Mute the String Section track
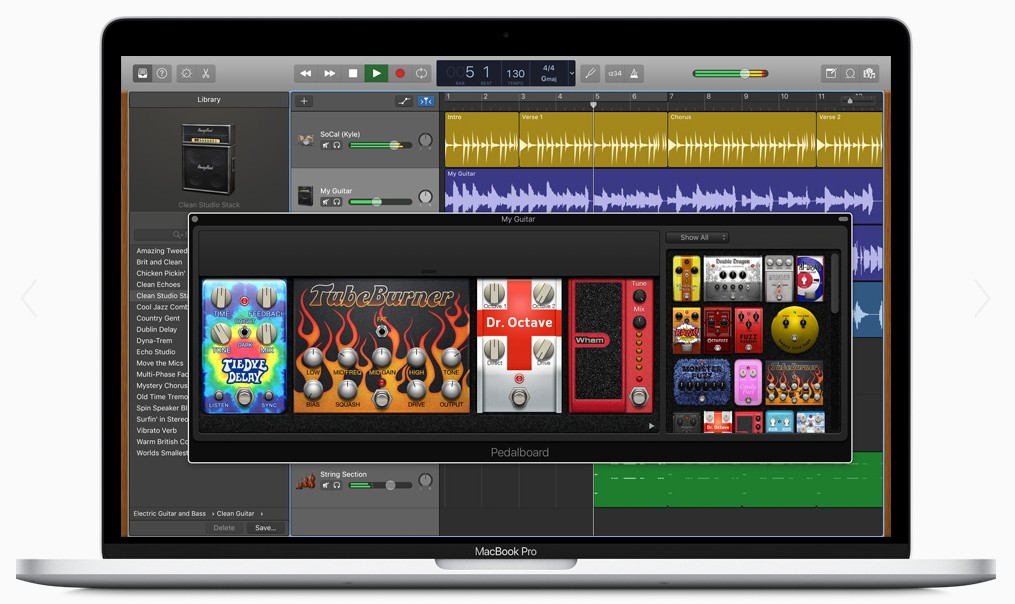The image size is (1015, 604). (326, 485)
